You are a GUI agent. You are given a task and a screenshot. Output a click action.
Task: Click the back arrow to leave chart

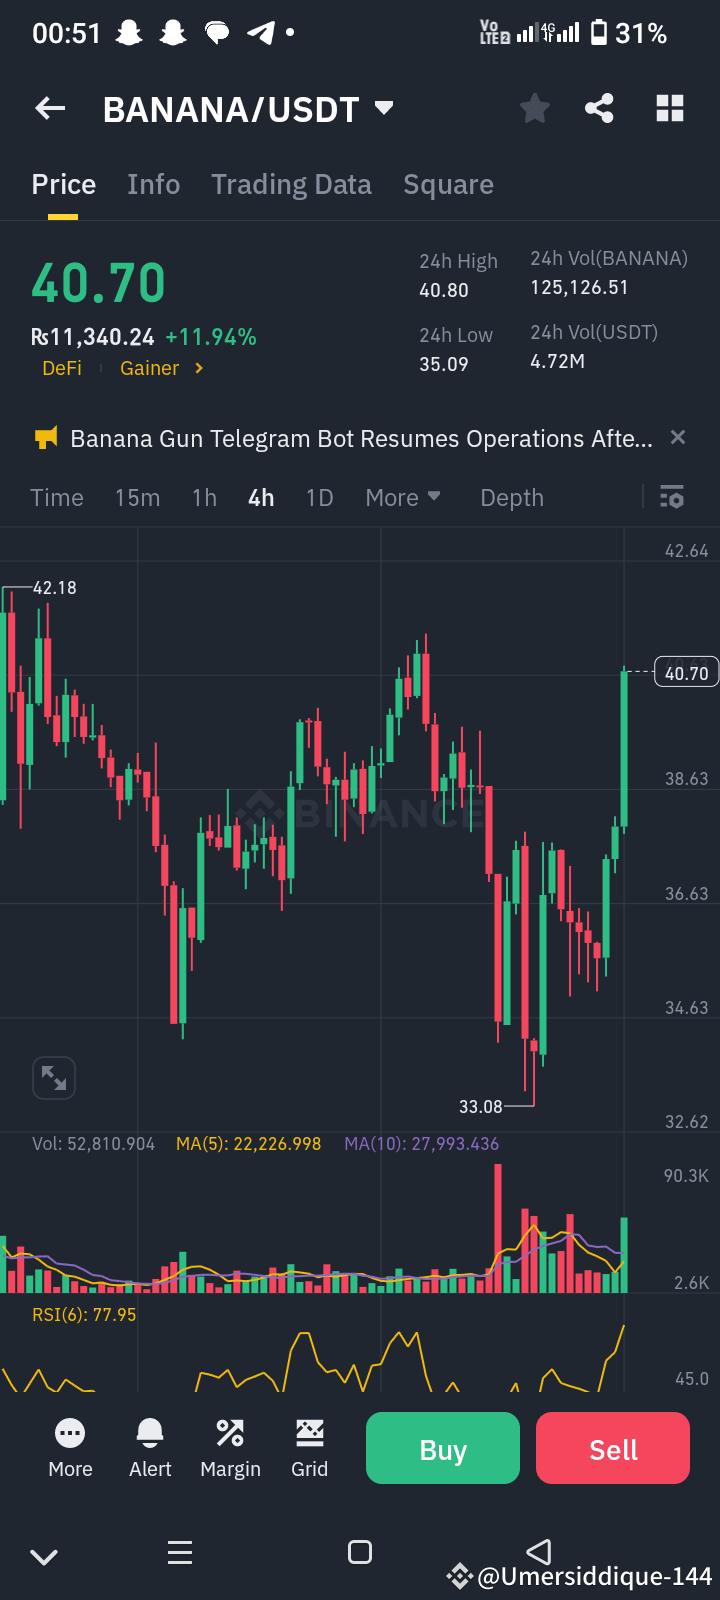(49, 108)
